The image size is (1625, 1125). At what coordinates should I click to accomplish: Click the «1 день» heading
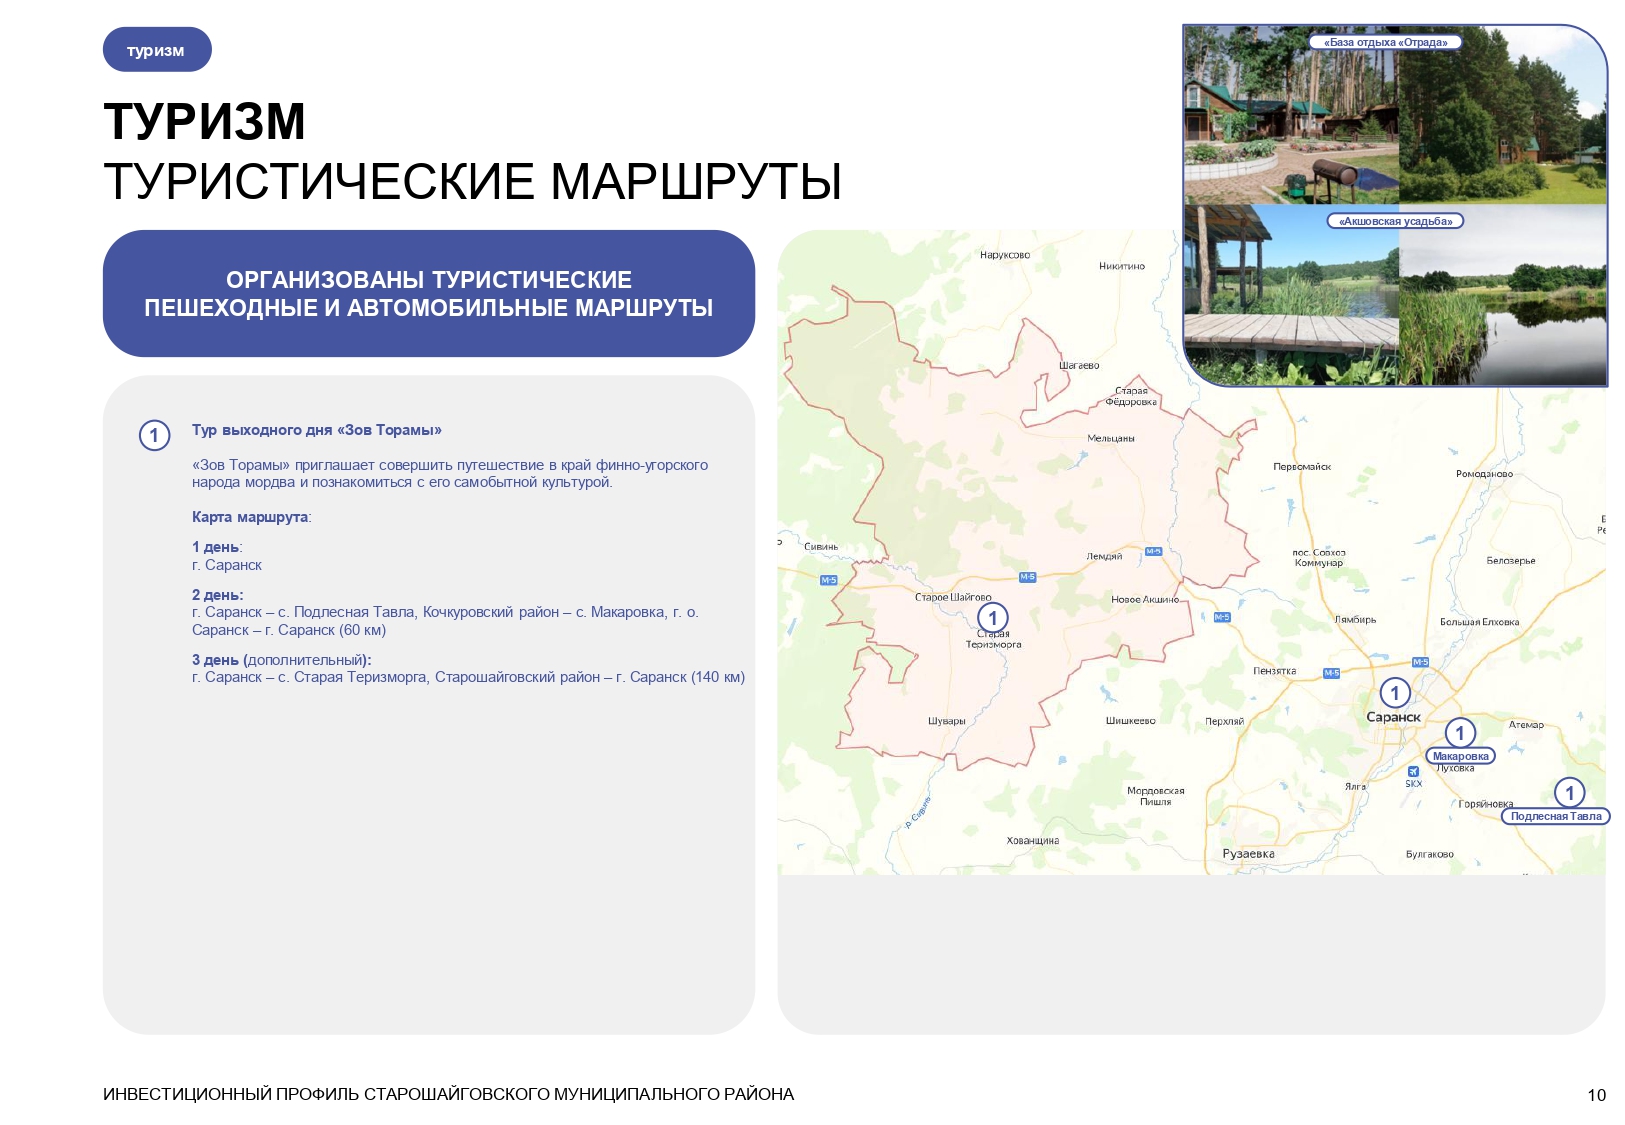coord(216,547)
